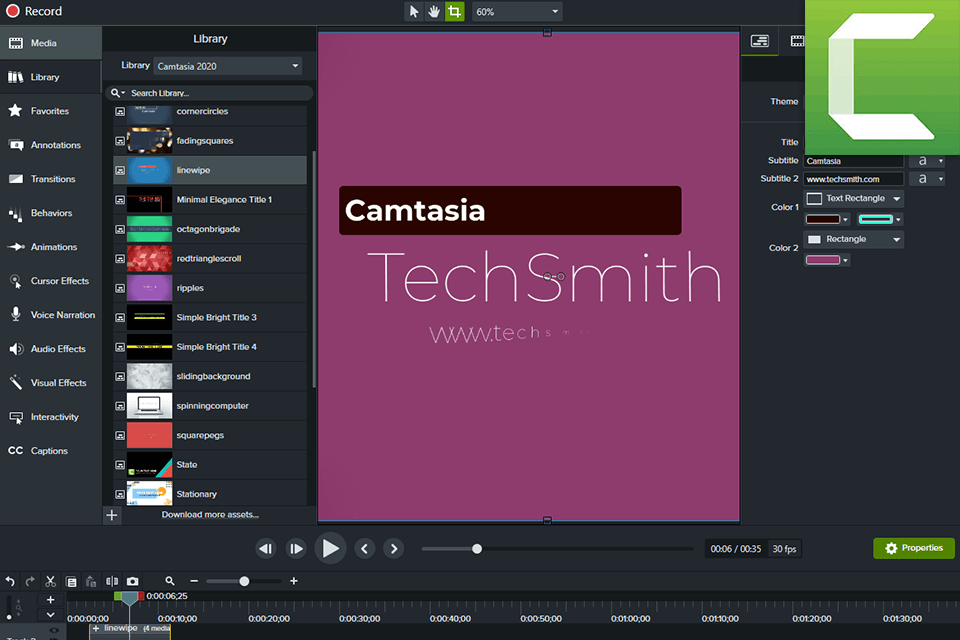Screen dimensions: 960x640
Task: Click the Cut scissors icon above timeline
Action: (x=50, y=581)
